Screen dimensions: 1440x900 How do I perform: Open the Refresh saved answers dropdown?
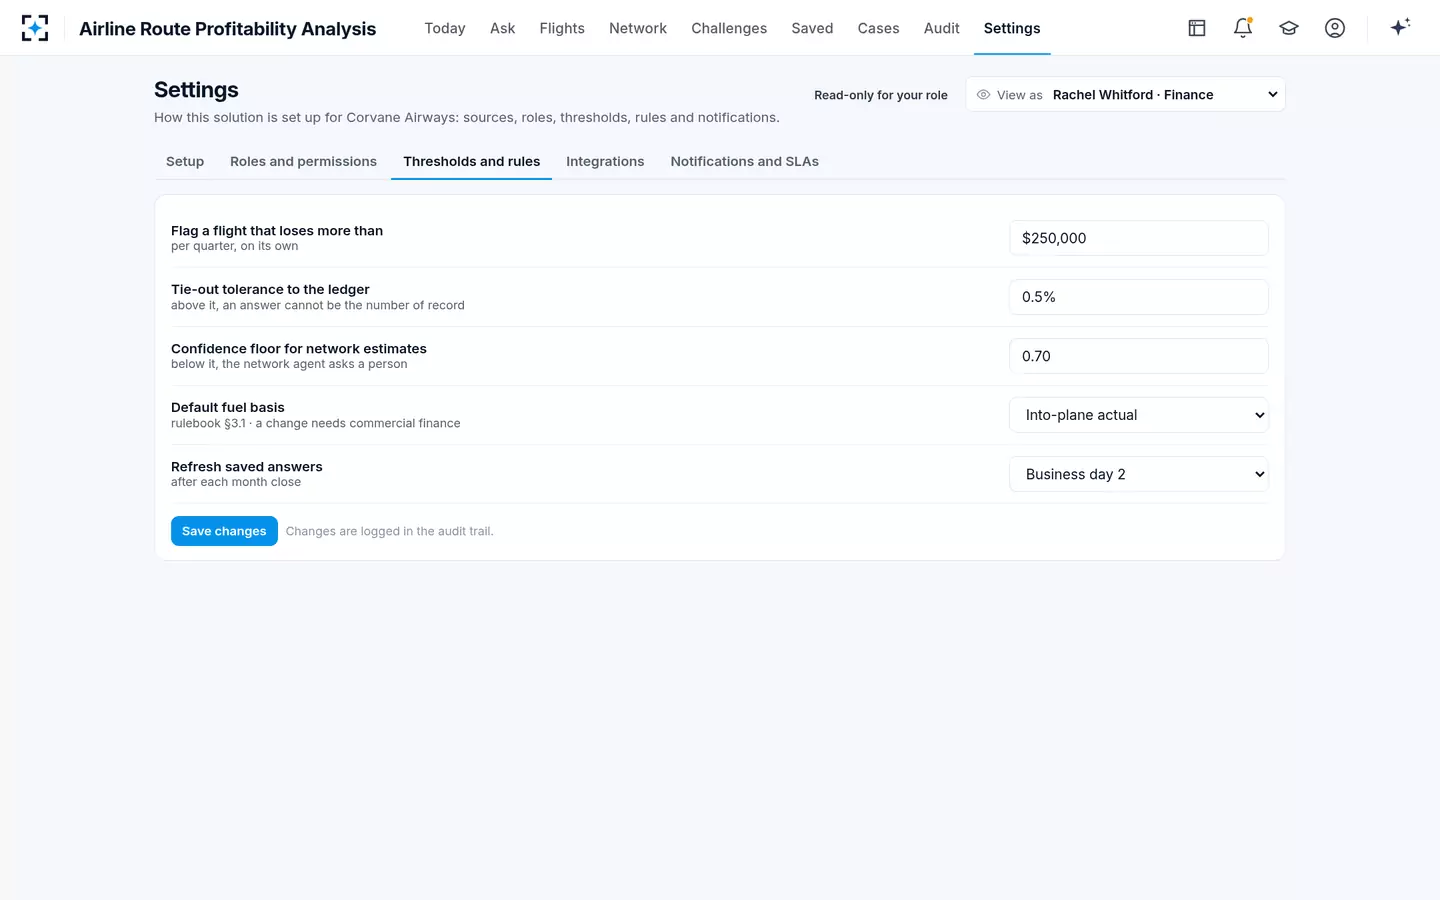1139,474
